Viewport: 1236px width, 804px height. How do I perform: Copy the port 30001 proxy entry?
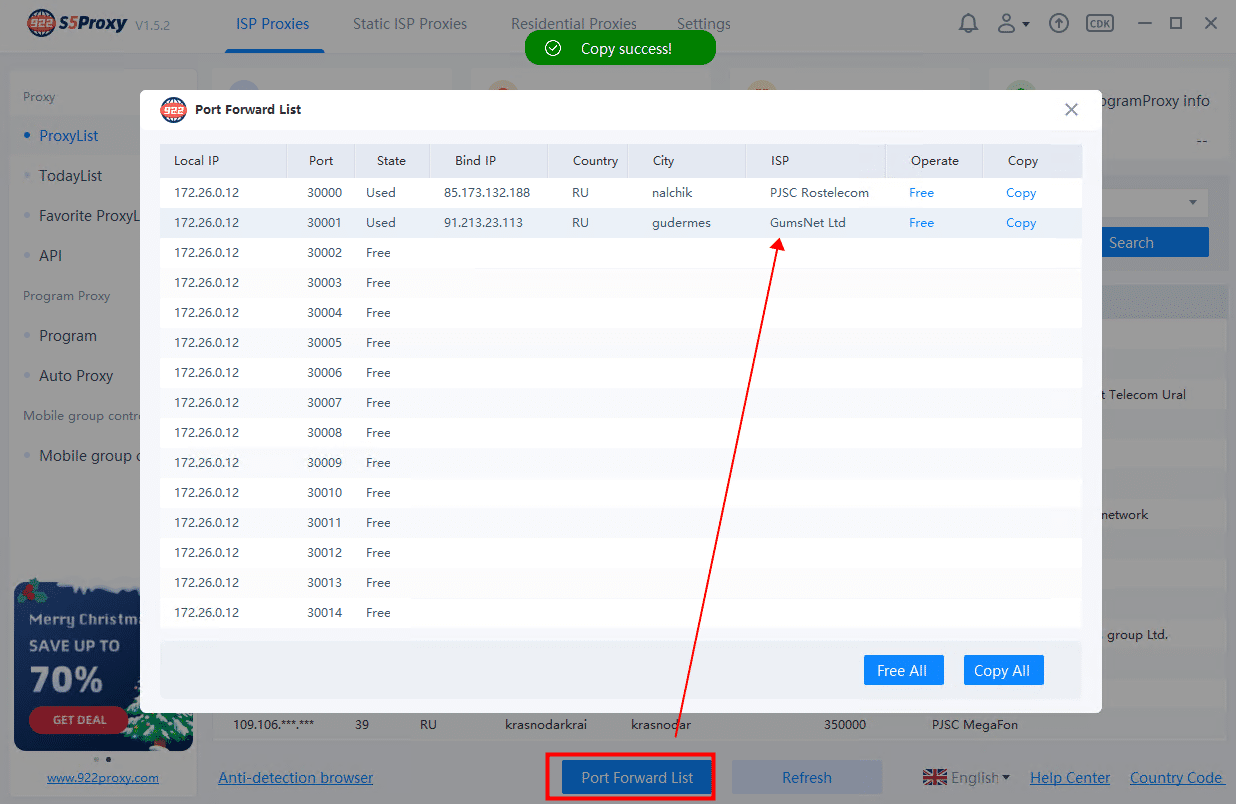[x=1020, y=223]
